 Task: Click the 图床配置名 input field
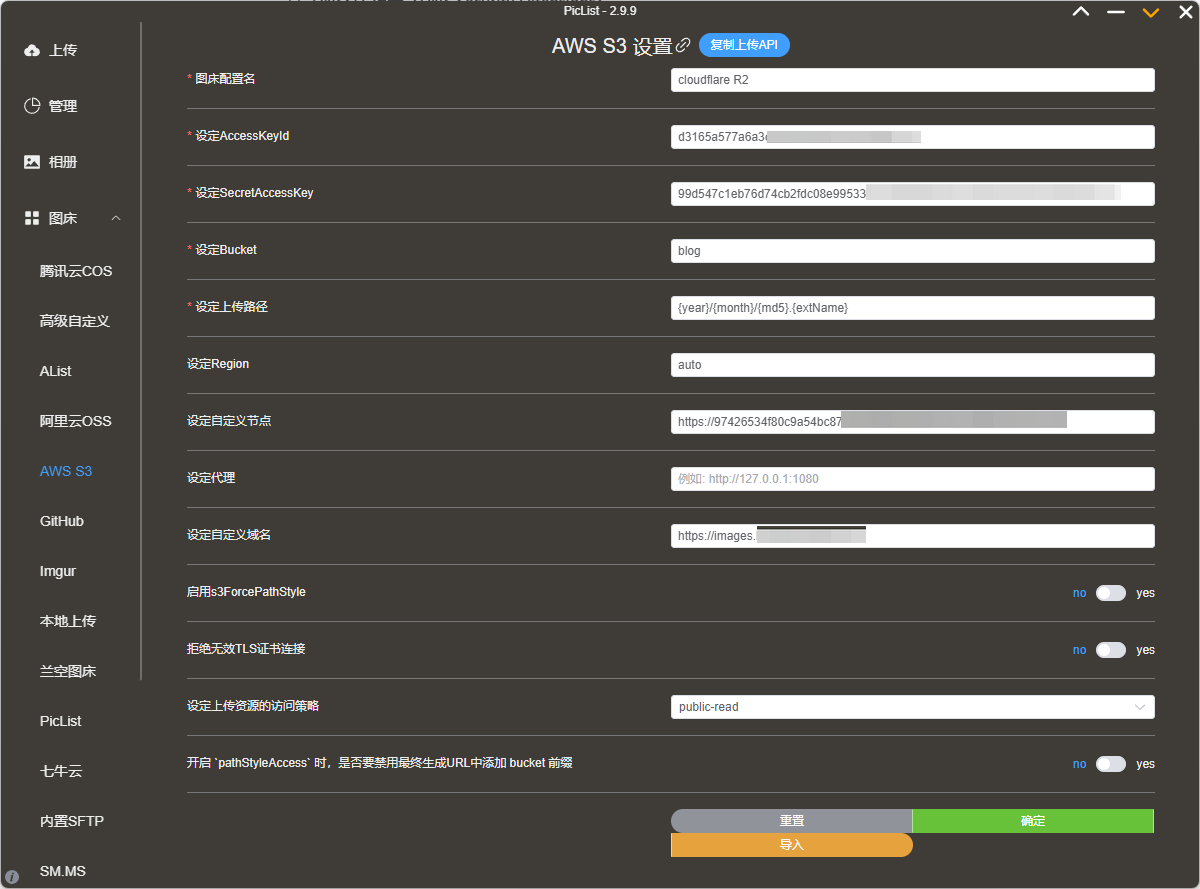[912, 80]
